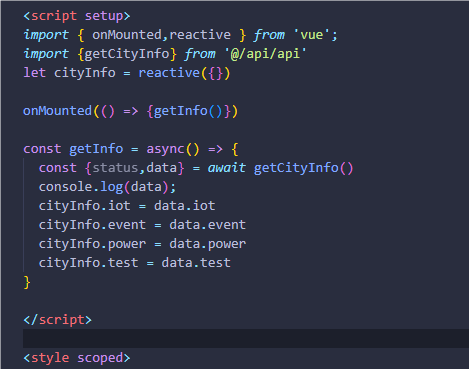The height and width of the screenshot is (369, 469).
Task: Click the await keyword
Action: [x=227, y=168]
